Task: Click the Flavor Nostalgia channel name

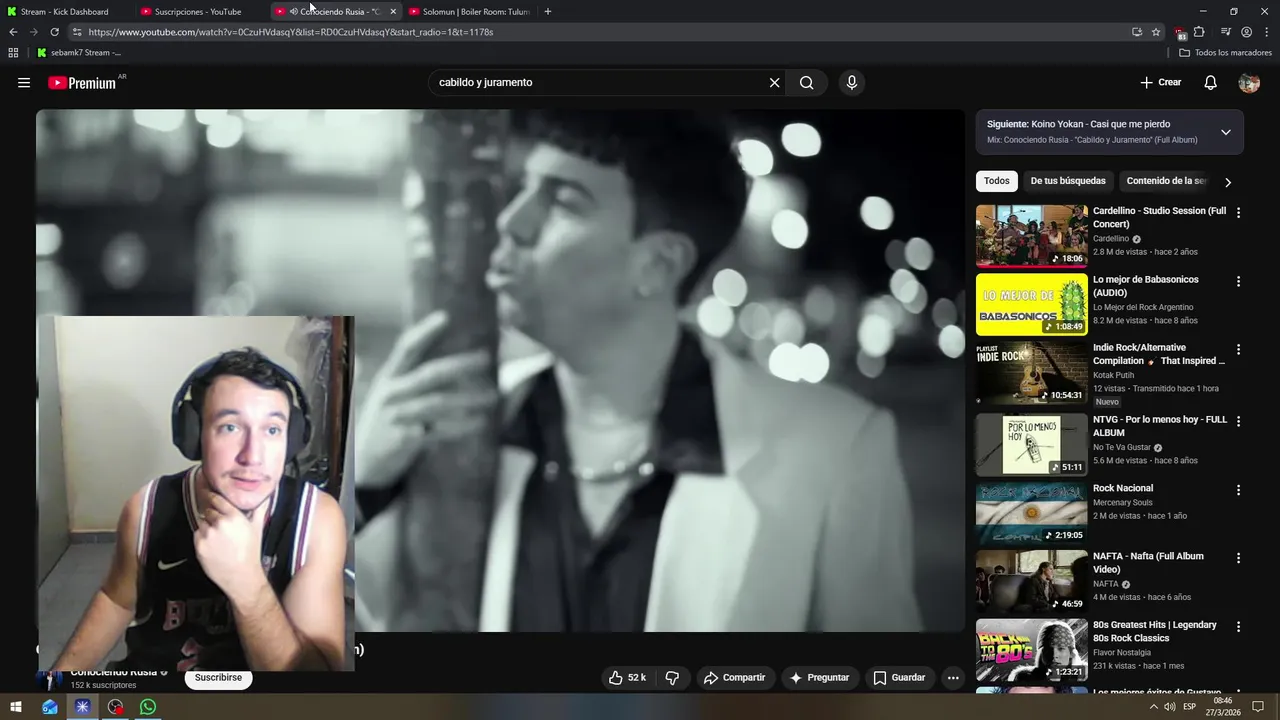Action: (x=1124, y=652)
